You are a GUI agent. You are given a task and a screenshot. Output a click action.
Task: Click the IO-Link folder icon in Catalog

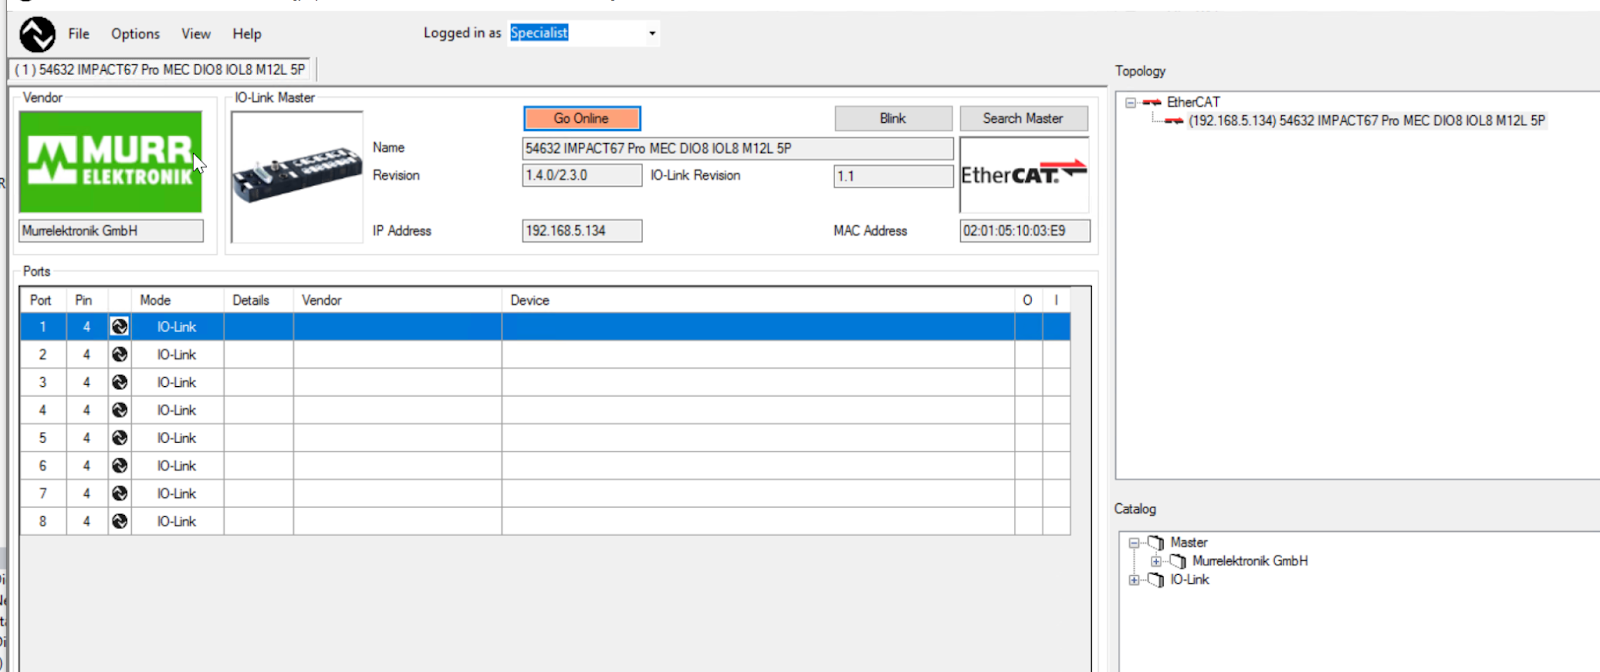pyautogui.click(x=1156, y=580)
